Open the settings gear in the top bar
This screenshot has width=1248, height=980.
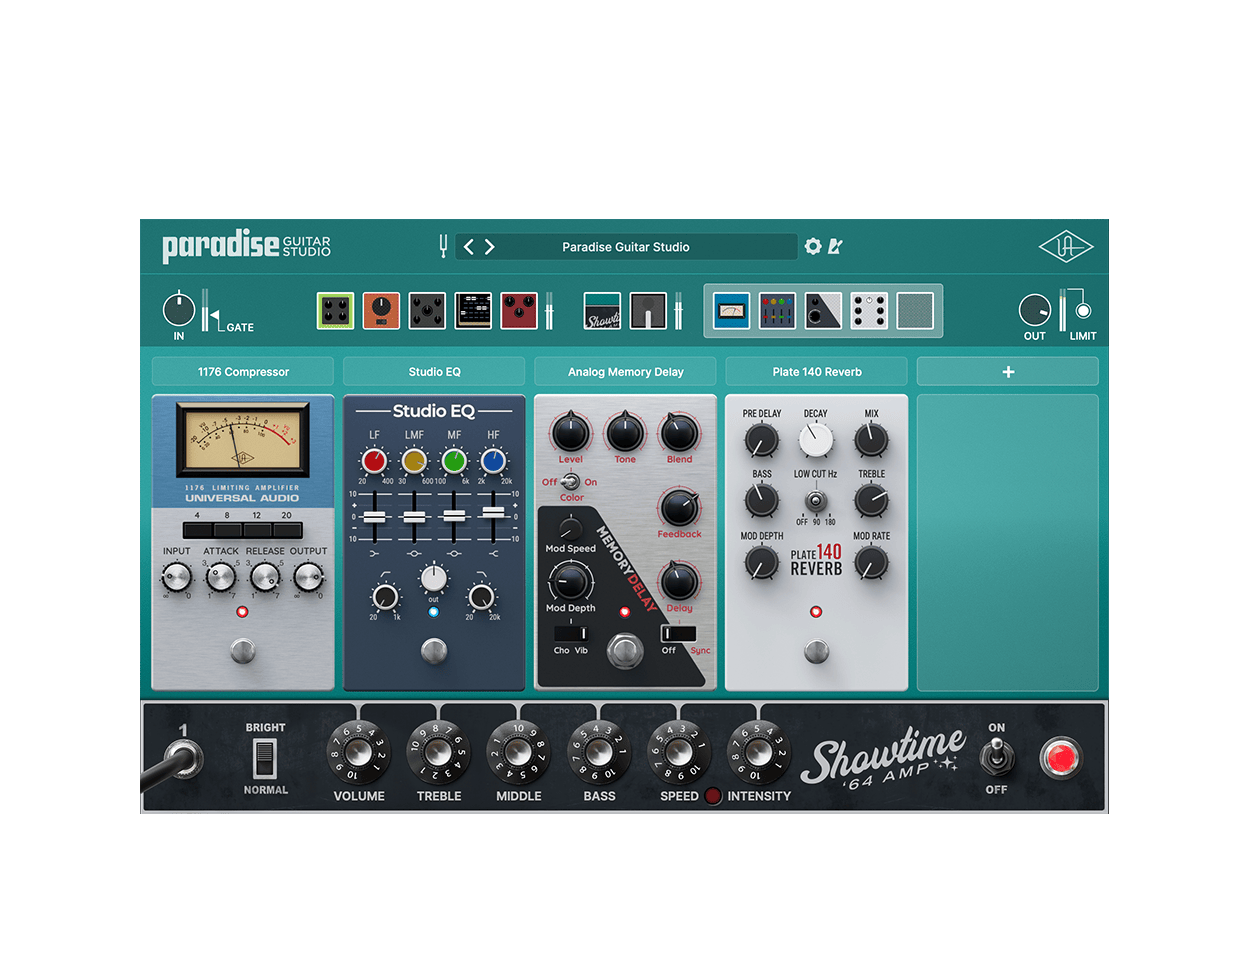[x=812, y=246]
